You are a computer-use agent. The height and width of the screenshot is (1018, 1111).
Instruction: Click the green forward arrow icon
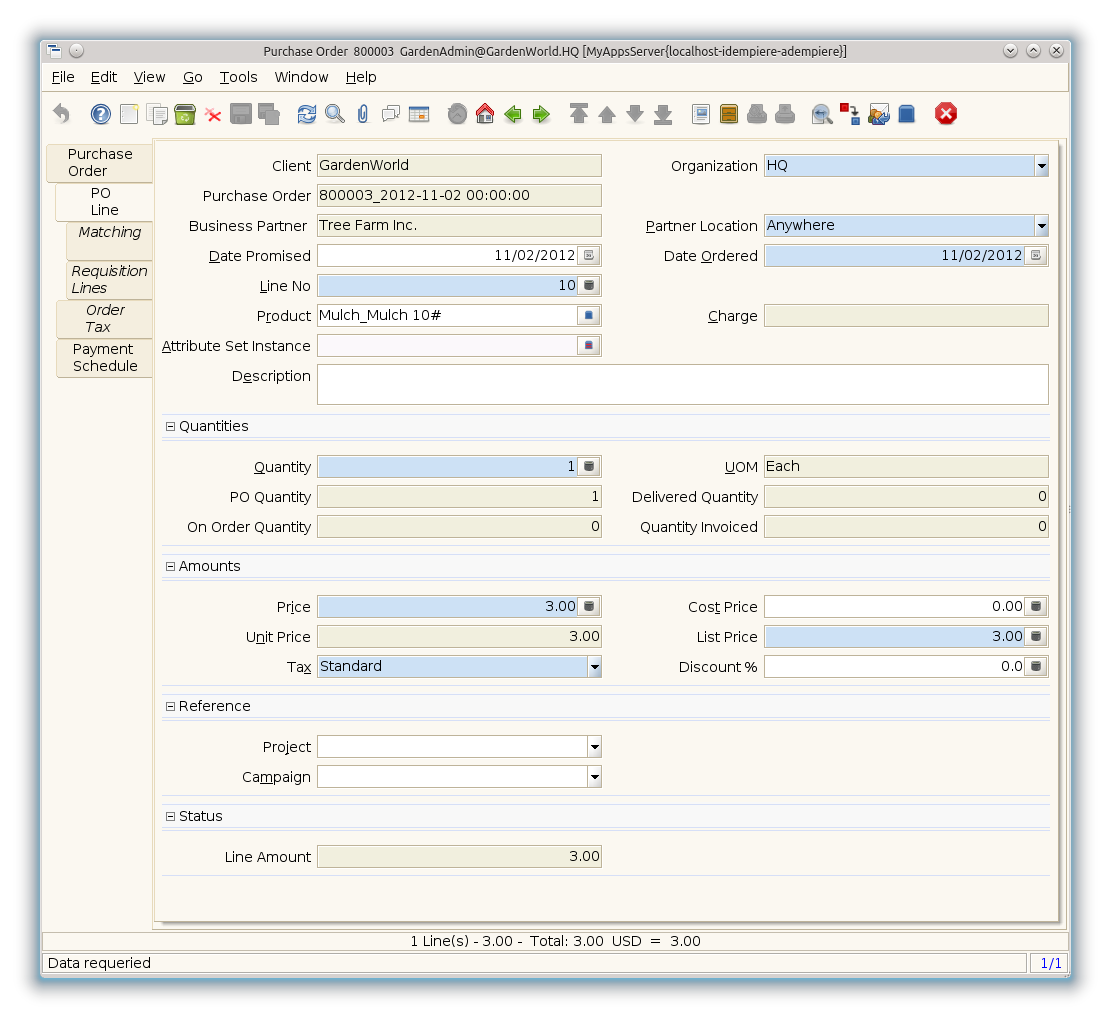541,114
